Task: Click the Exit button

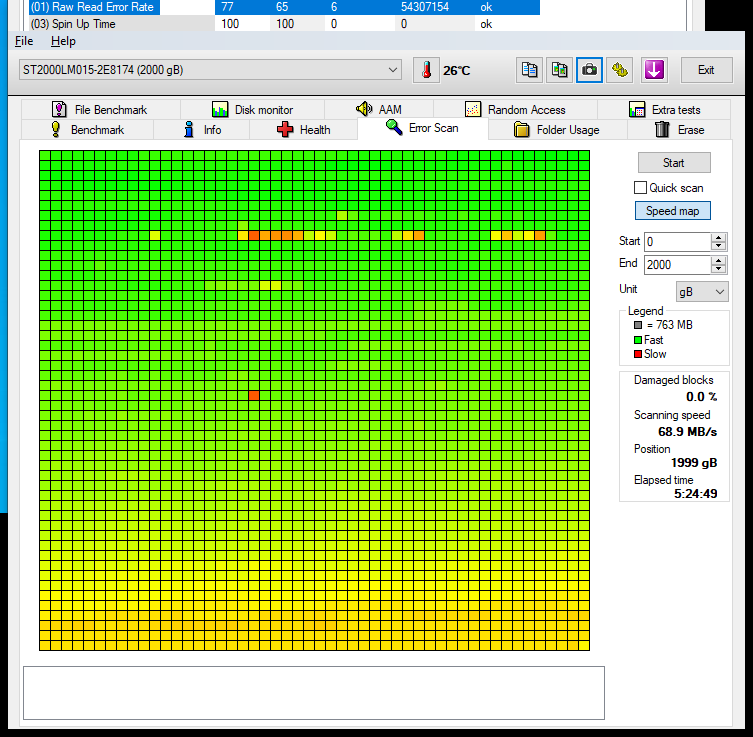Action: click(706, 70)
